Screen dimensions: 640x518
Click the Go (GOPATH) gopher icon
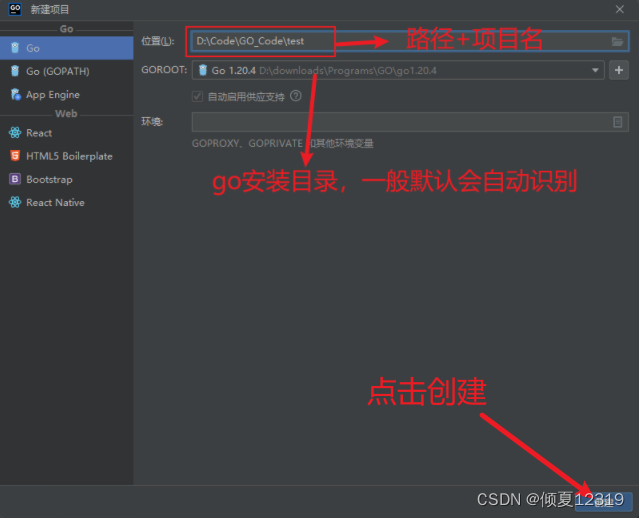click(15, 71)
